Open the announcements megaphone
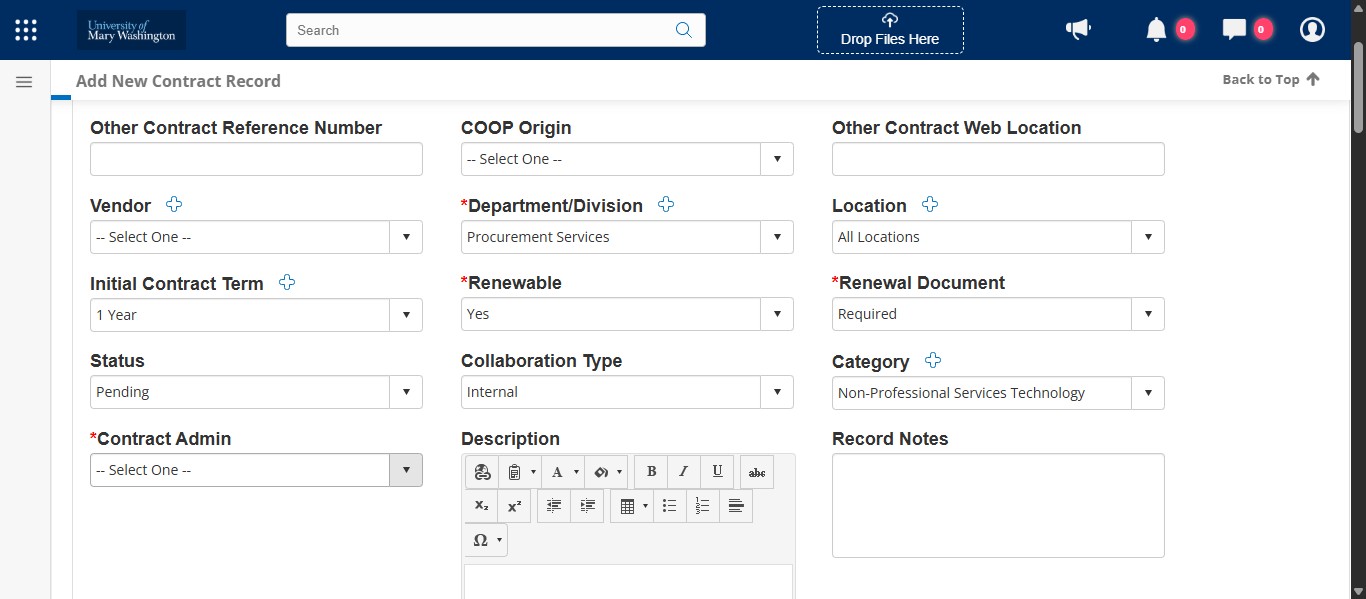 (1078, 29)
